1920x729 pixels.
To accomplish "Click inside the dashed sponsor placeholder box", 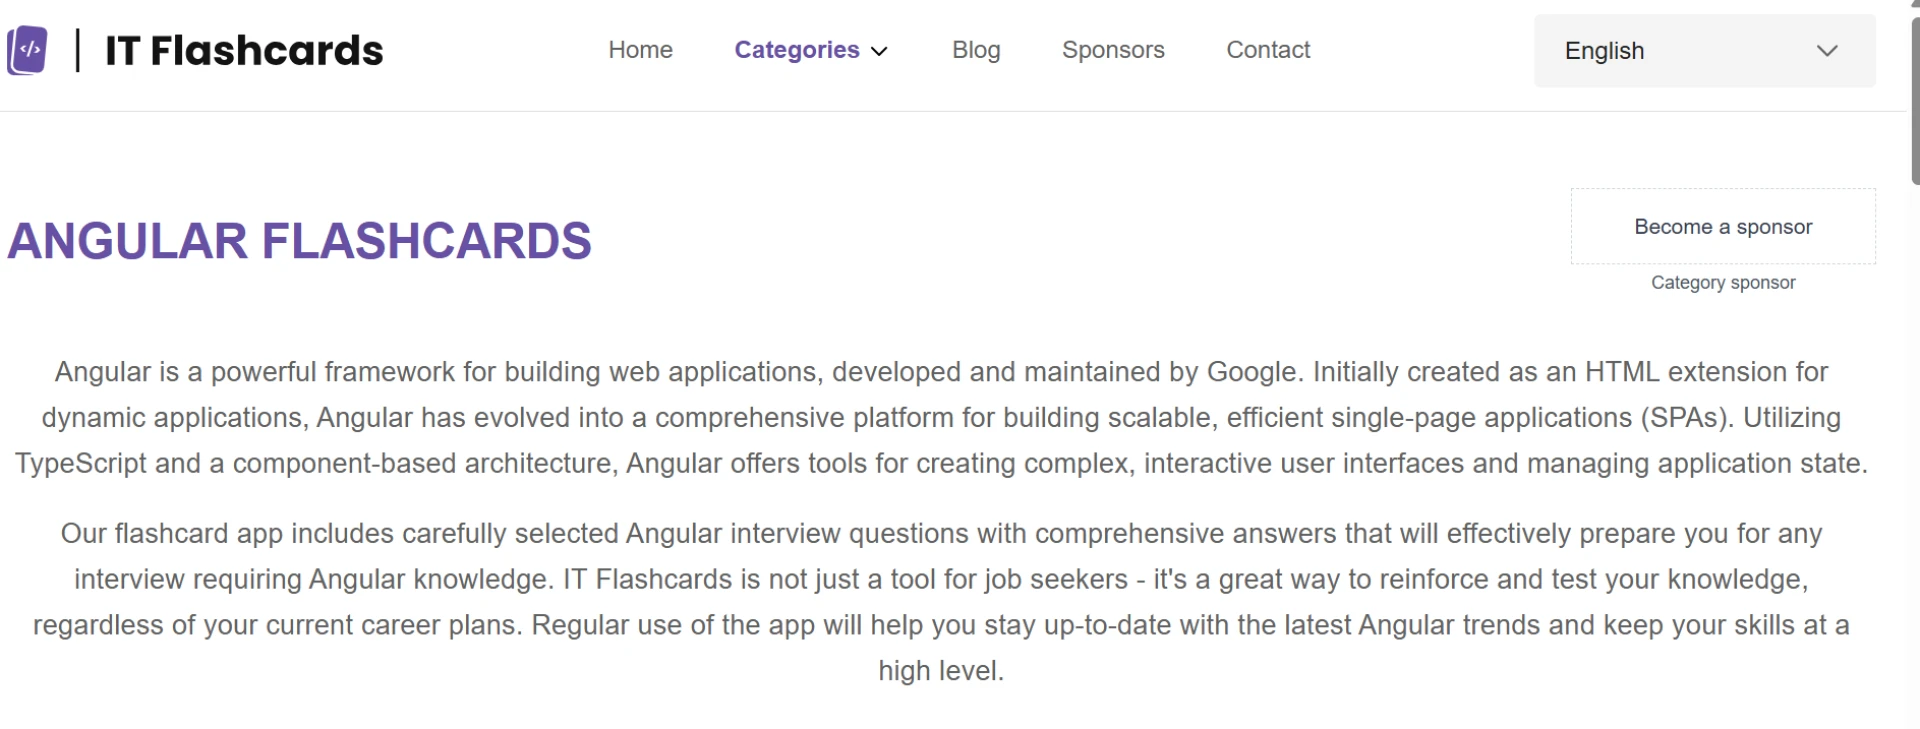I will click(x=1723, y=227).
